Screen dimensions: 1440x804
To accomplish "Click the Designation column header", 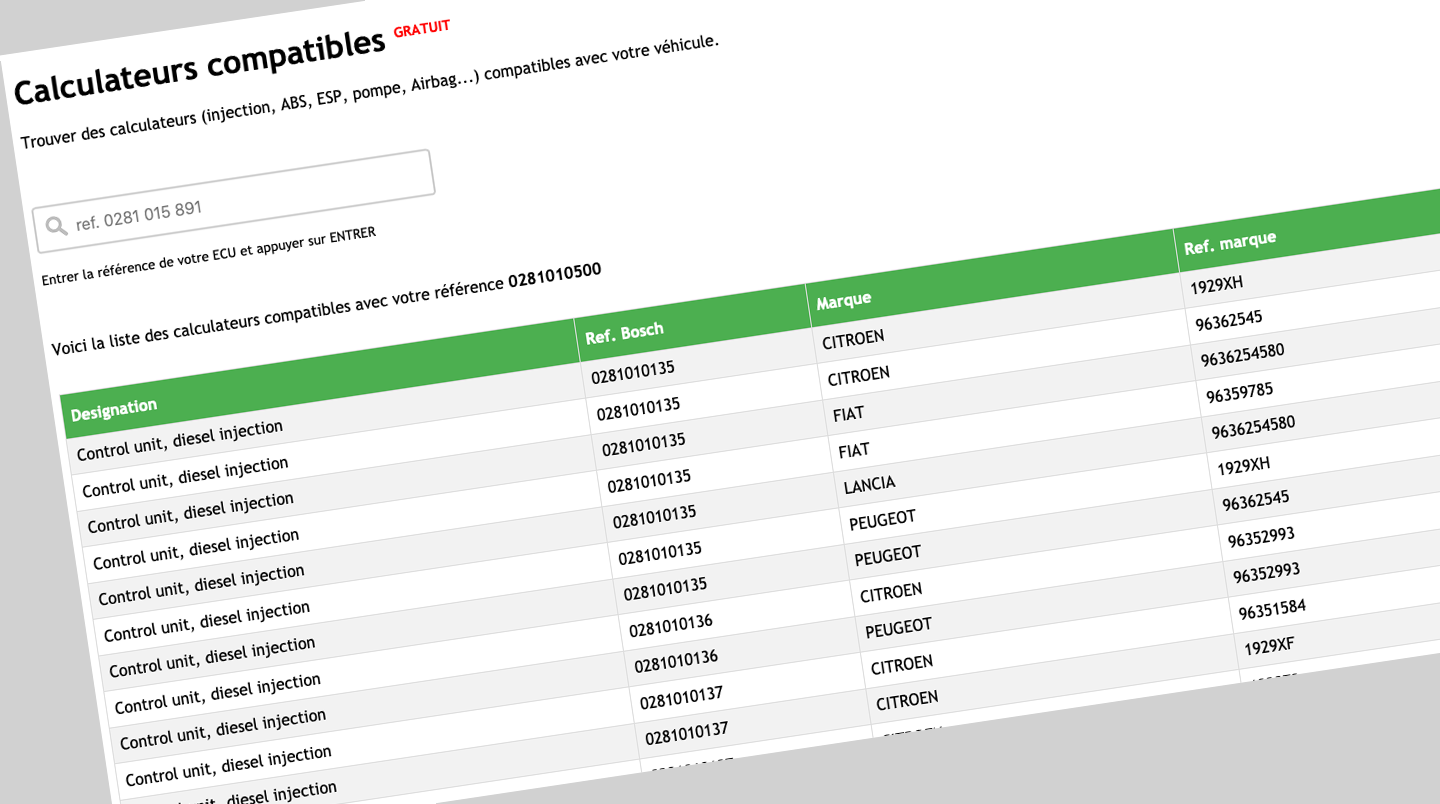I will [321, 380].
